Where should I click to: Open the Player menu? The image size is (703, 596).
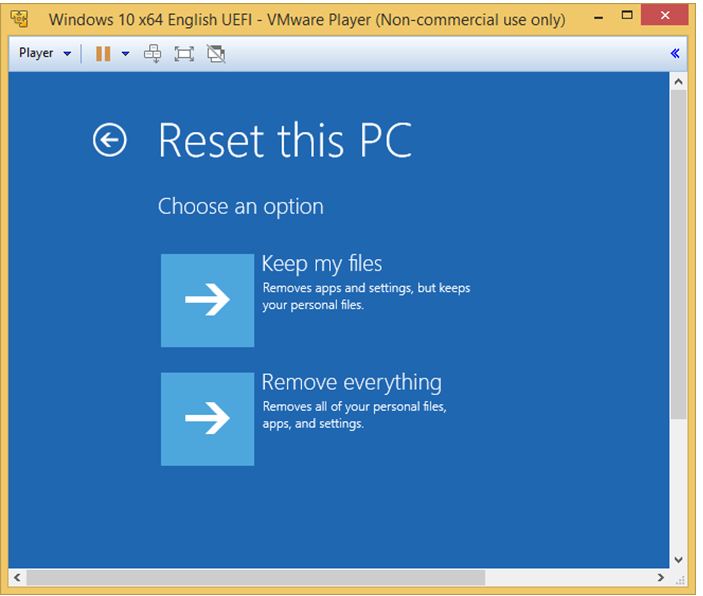click(x=44, y=53)
